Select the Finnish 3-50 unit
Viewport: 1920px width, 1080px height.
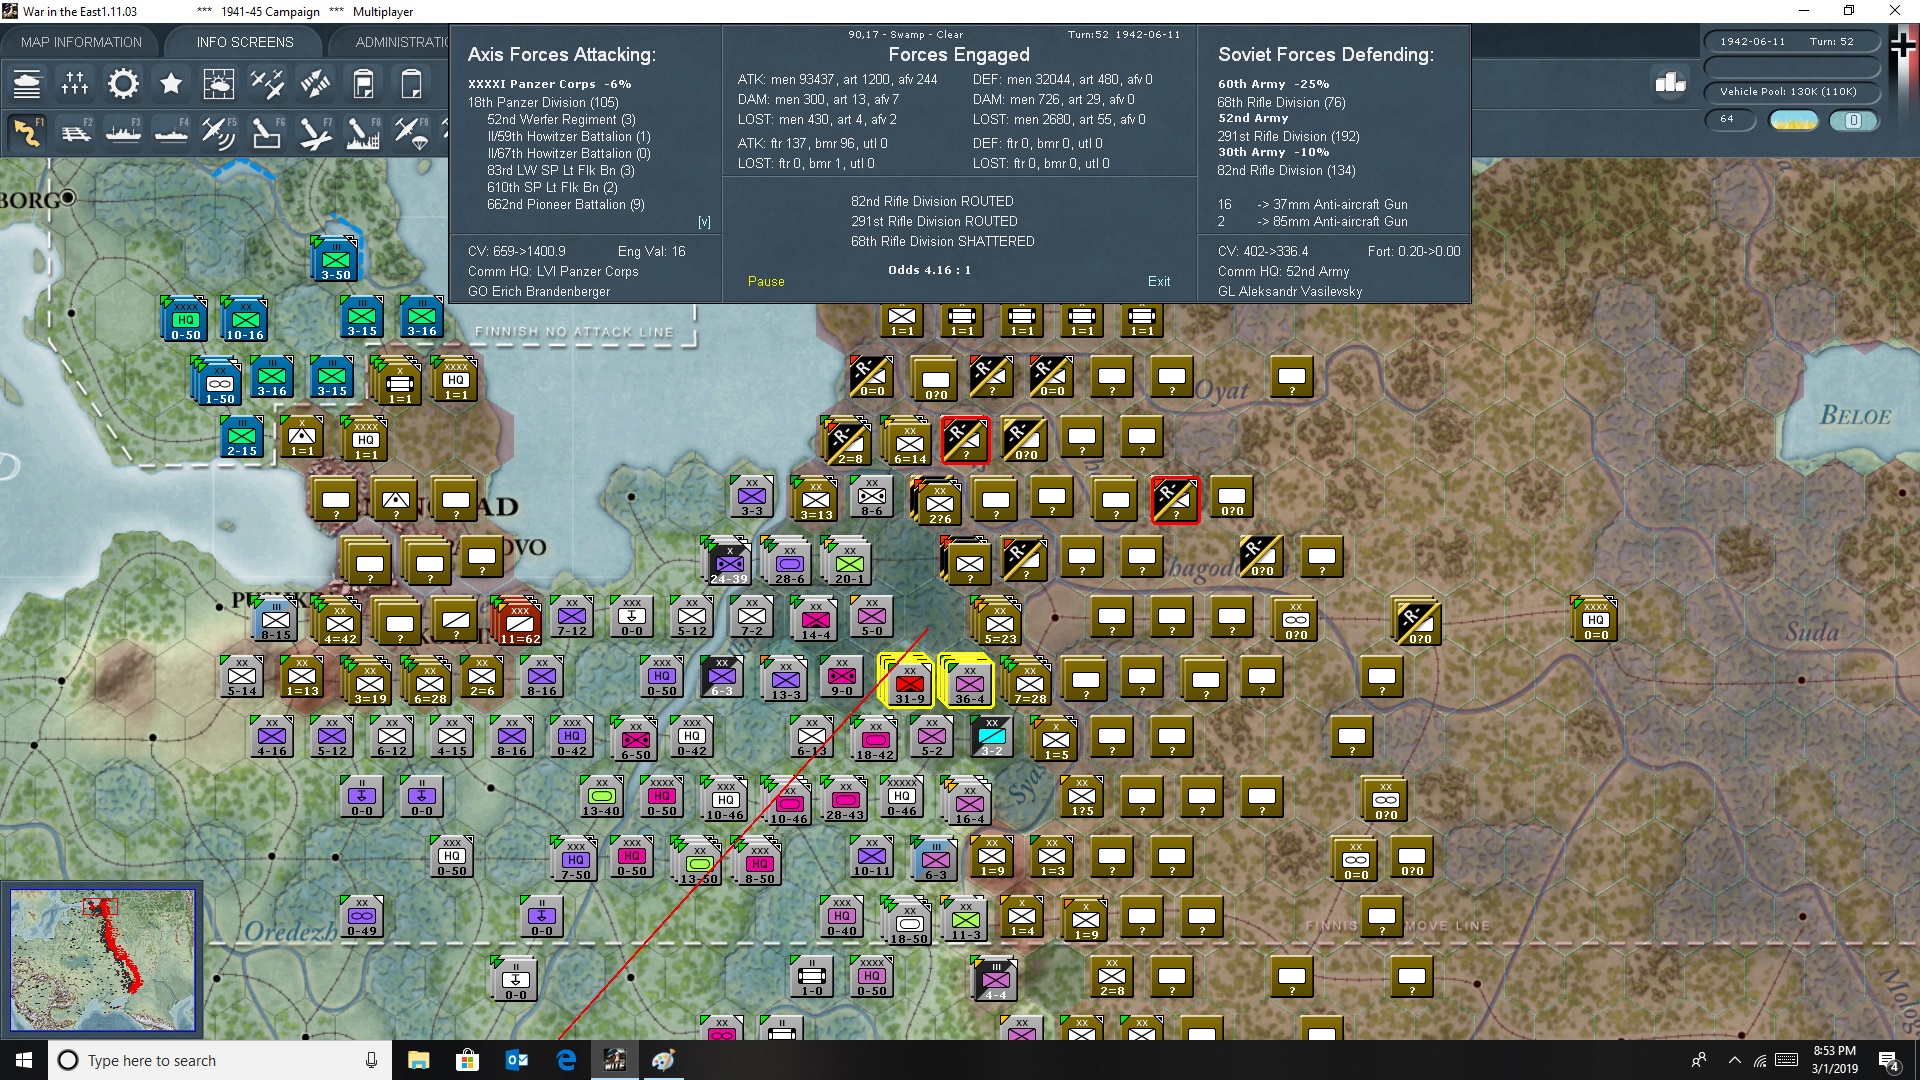pos(336,258)
